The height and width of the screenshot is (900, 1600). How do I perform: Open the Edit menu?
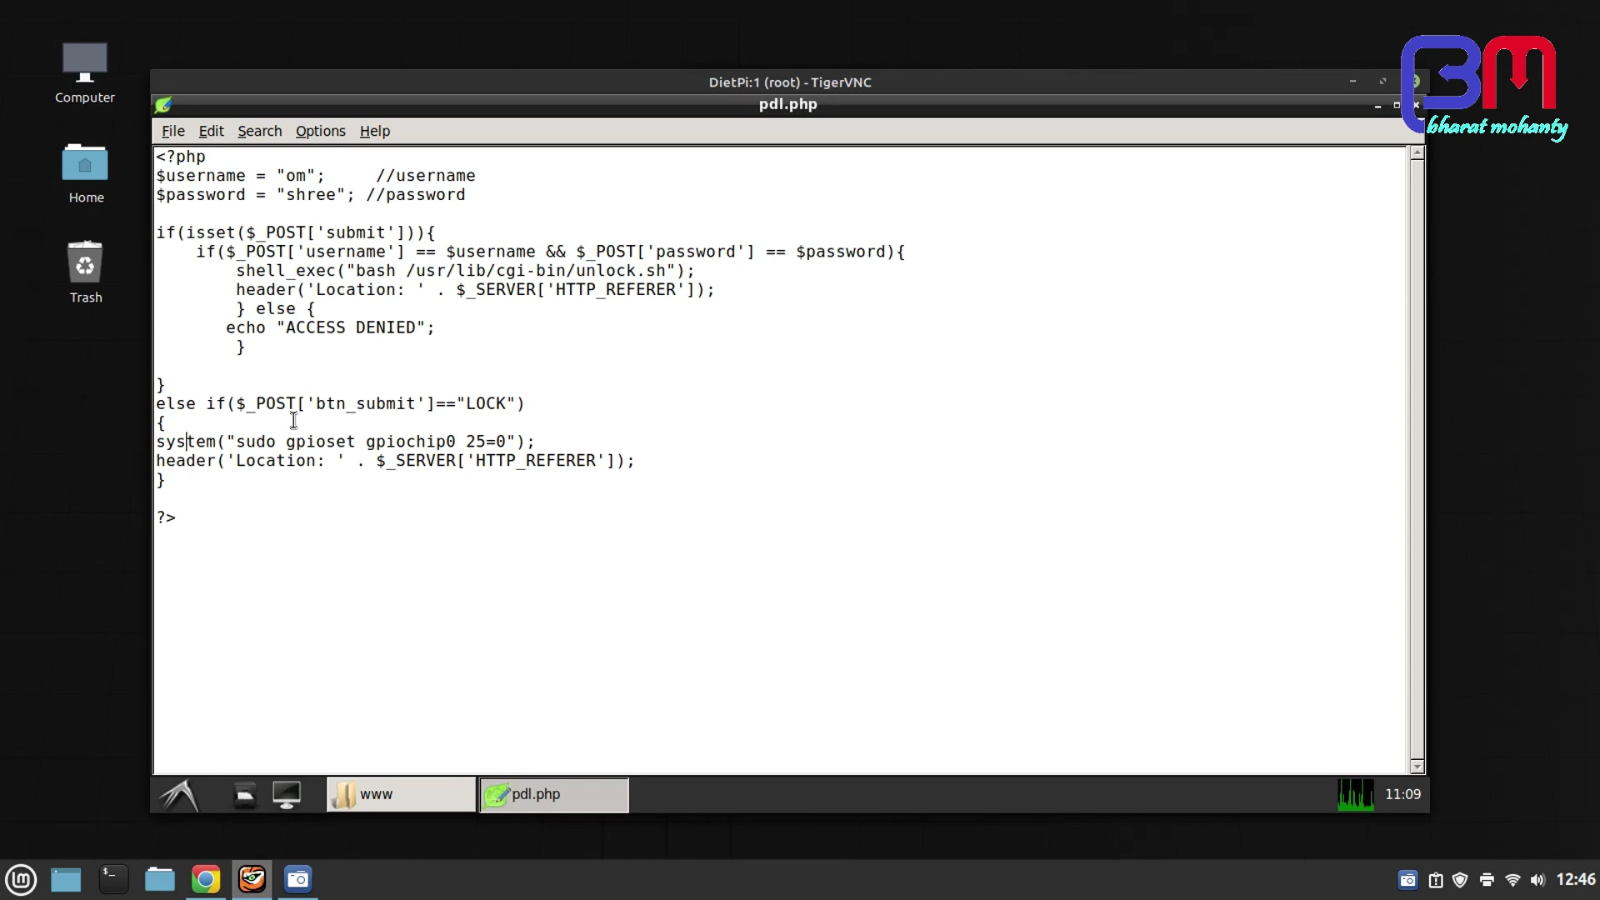tap(211, 131)
